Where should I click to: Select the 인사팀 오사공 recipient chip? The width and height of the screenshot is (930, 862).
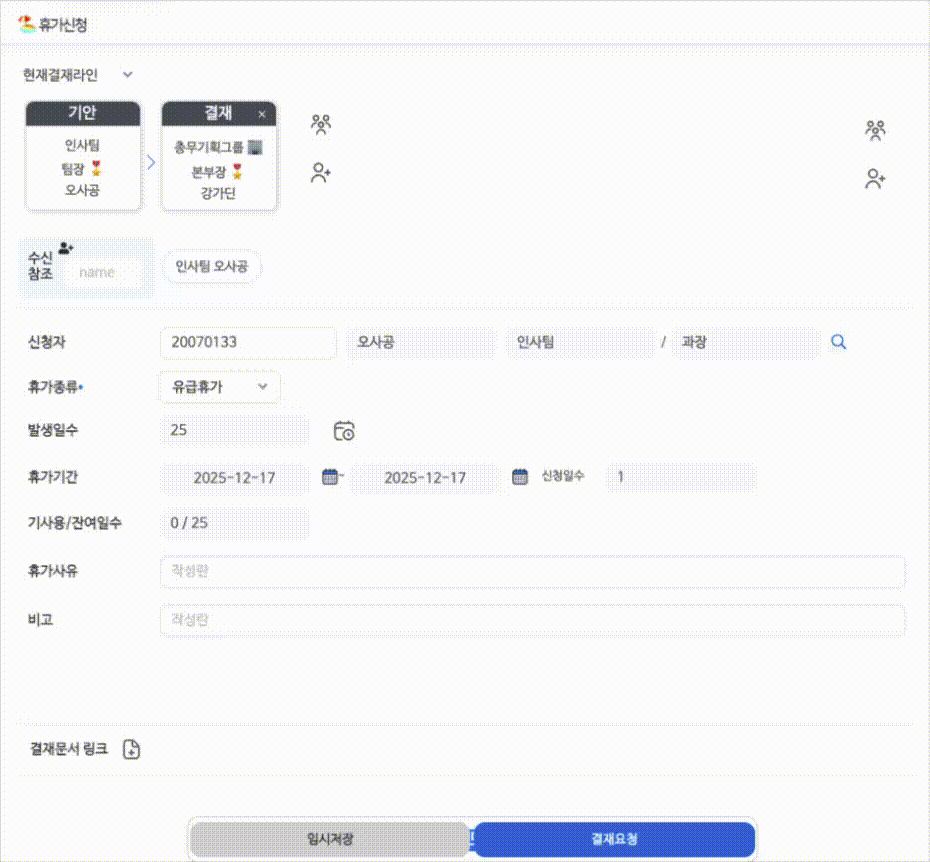point(212,267)
